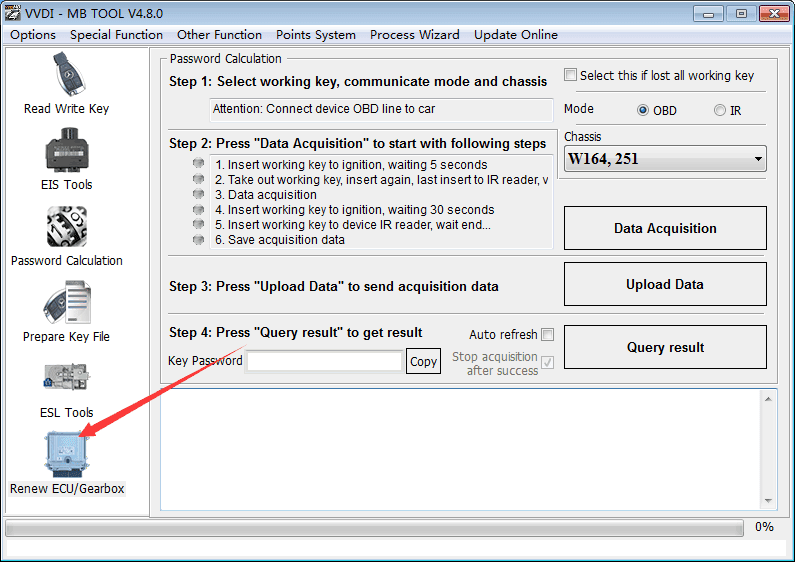Open the Options menu
795x562 pixels.
(33, 34)
